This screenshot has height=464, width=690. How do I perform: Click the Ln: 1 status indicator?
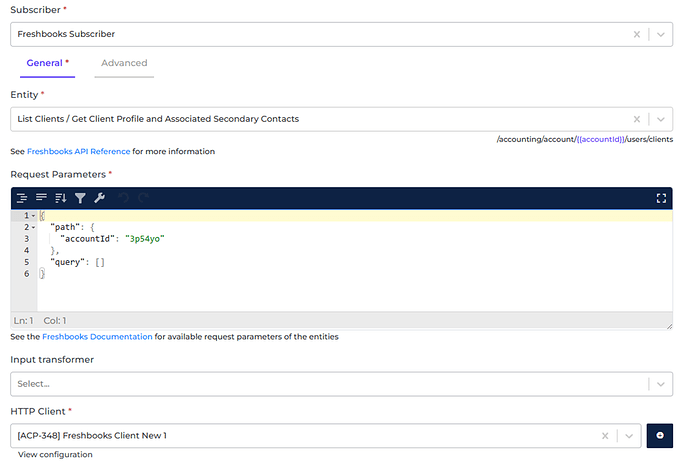pyautogui.click(x=23, y=320)
